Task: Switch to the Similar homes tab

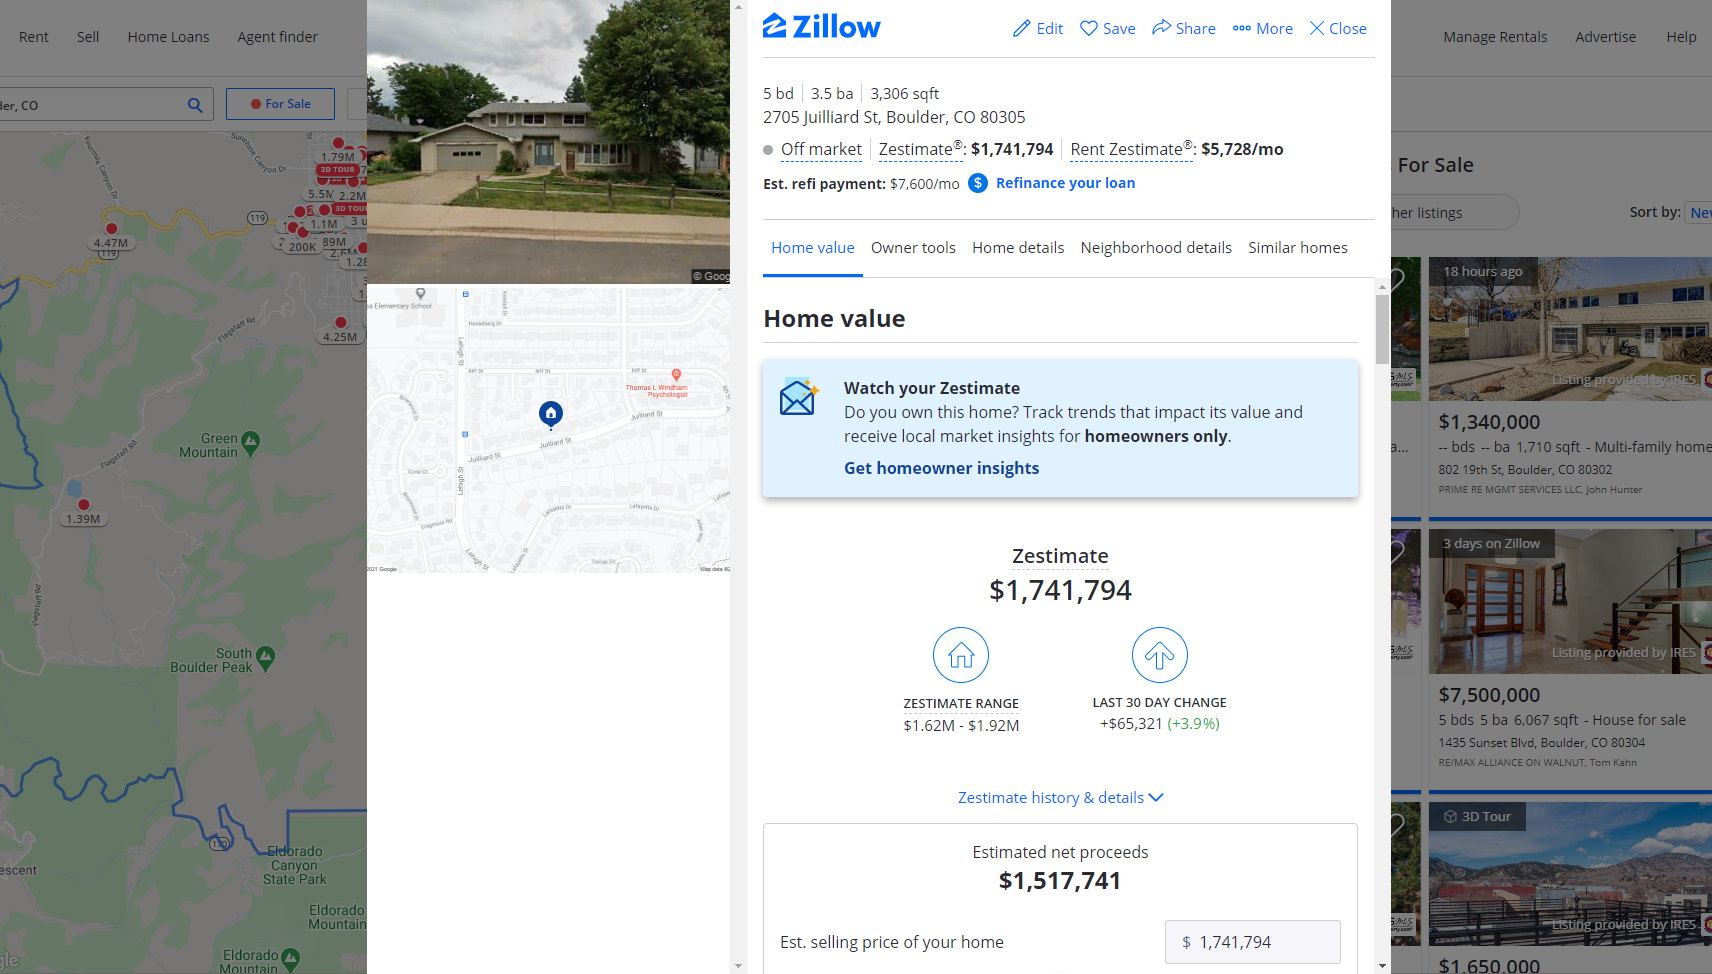Action: (x=1298, y=248)
